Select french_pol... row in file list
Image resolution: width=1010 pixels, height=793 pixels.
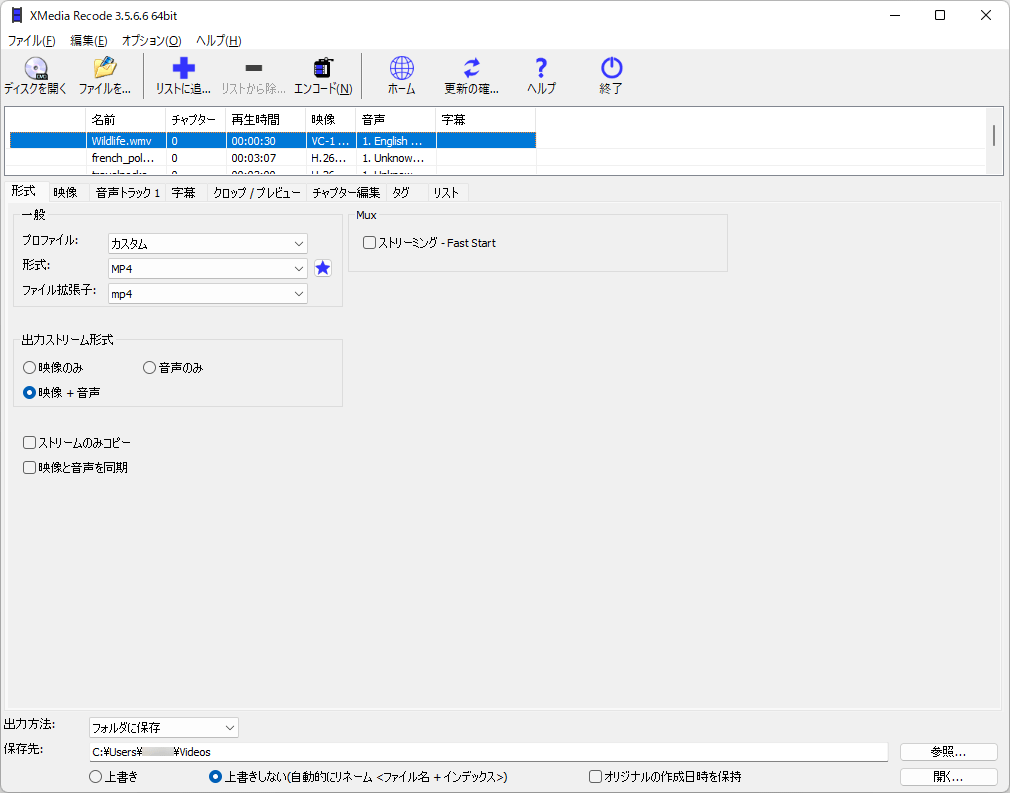click(272, 158)
